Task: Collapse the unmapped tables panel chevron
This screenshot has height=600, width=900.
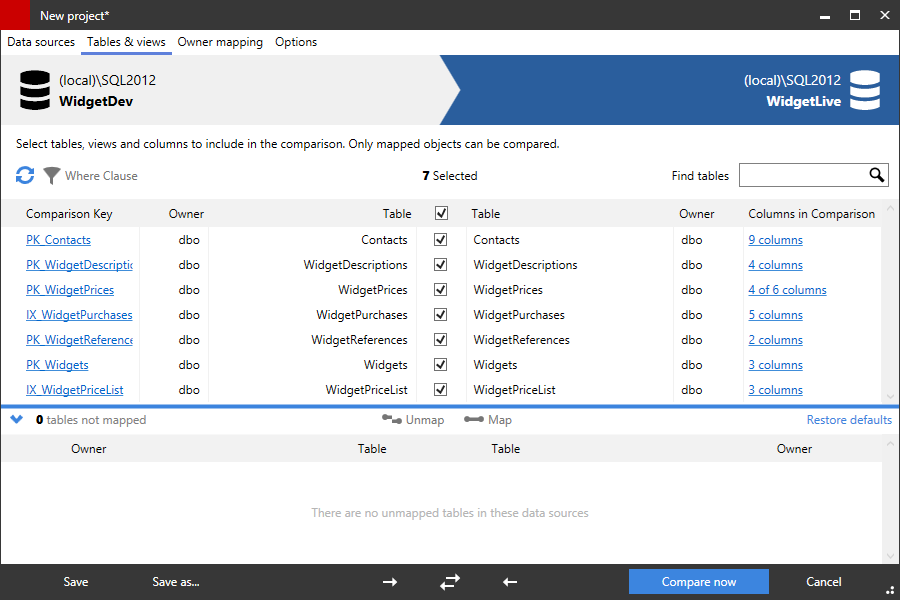Action: click(x=16, y=420)
